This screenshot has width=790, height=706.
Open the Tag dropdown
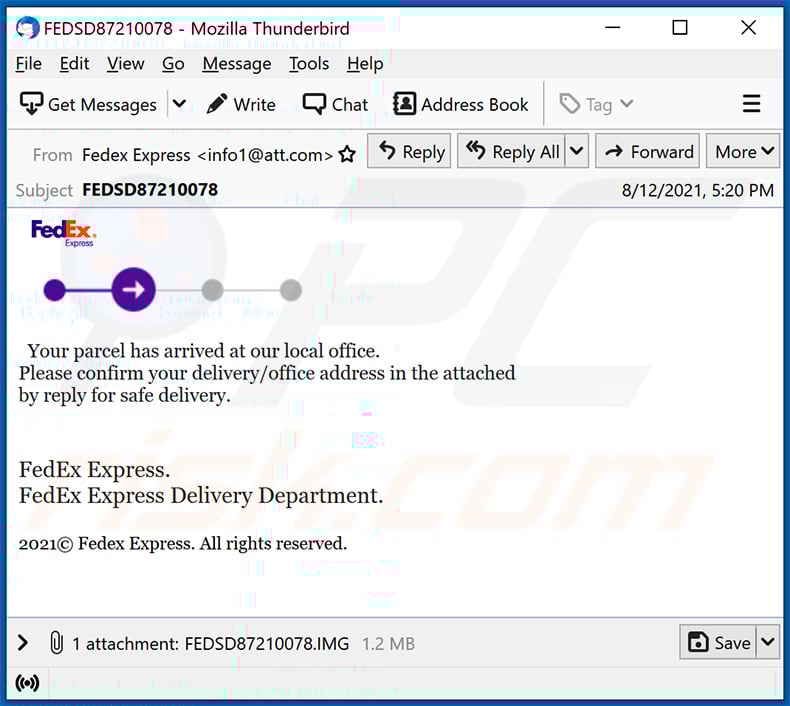(x=597, y=104)
